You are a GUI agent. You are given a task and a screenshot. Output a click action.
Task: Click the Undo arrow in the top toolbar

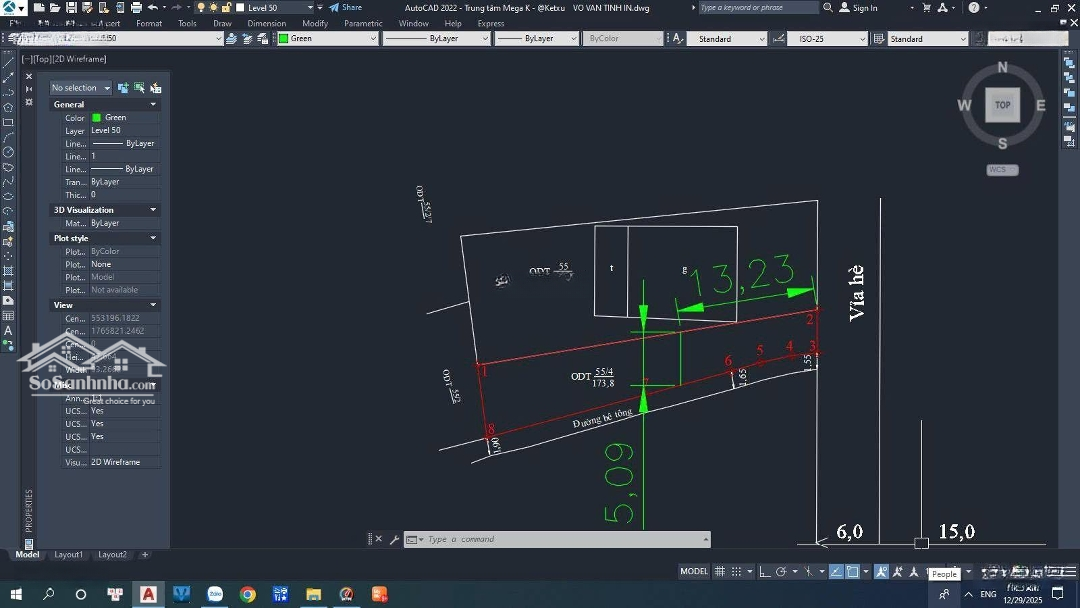(x=153, y=8)
